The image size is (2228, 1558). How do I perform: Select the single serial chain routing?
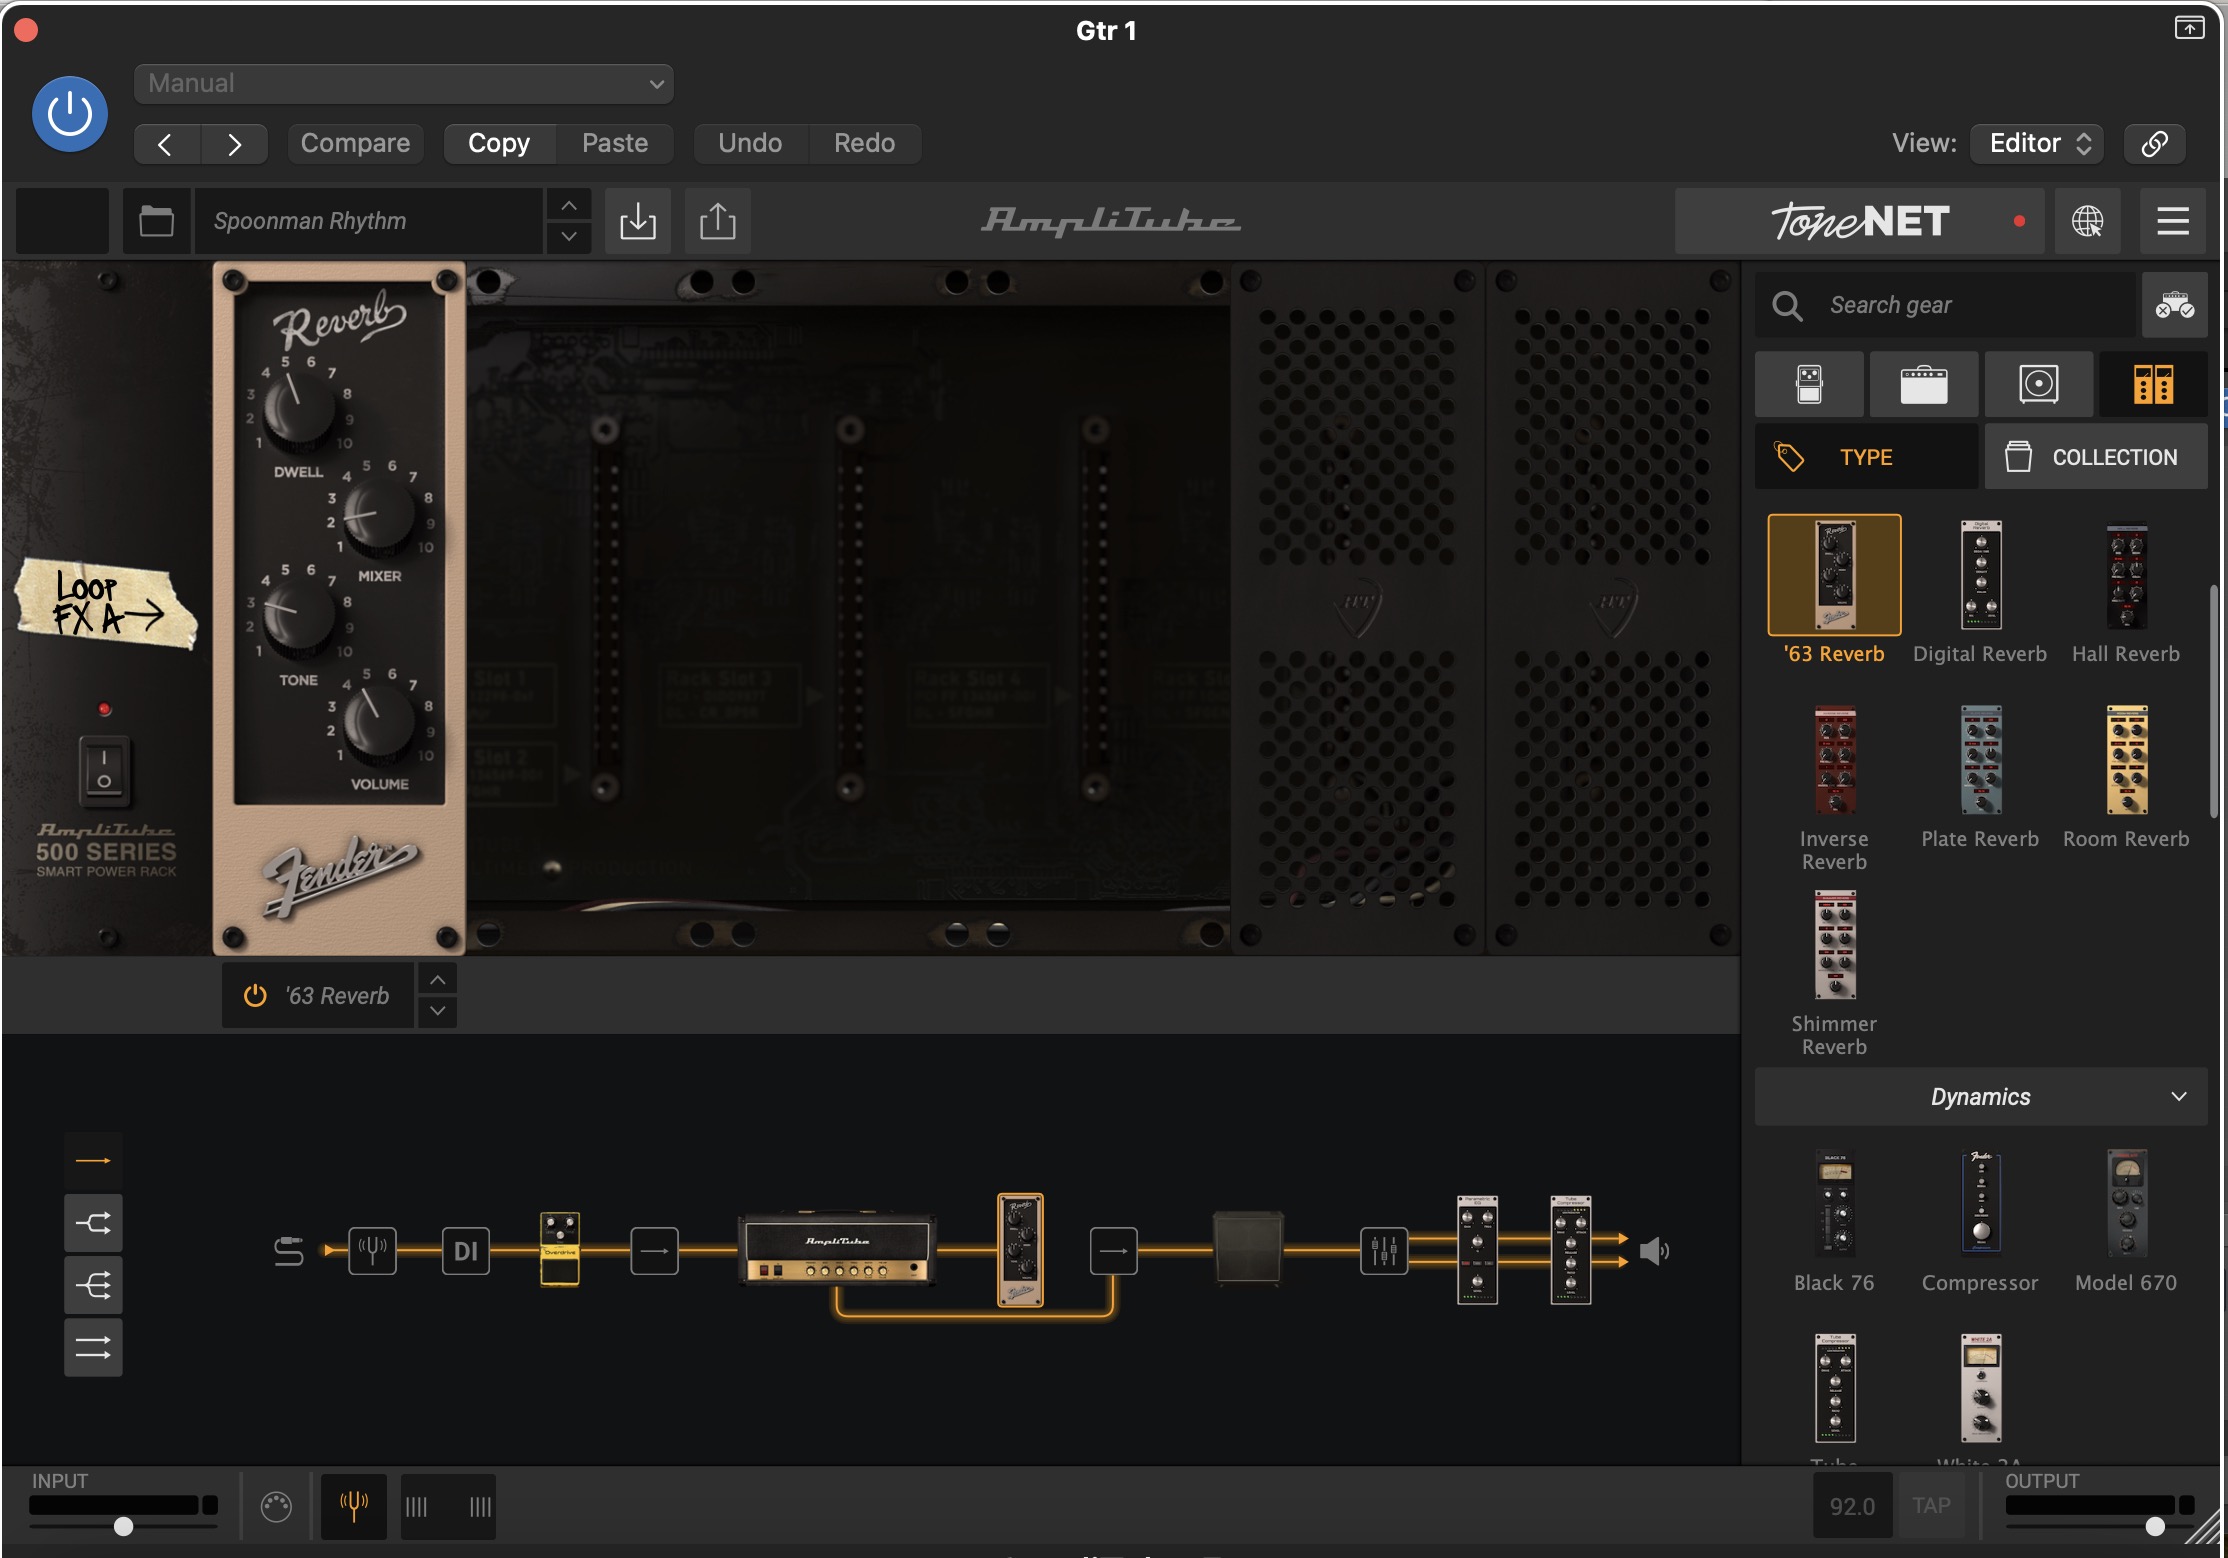93,1161
